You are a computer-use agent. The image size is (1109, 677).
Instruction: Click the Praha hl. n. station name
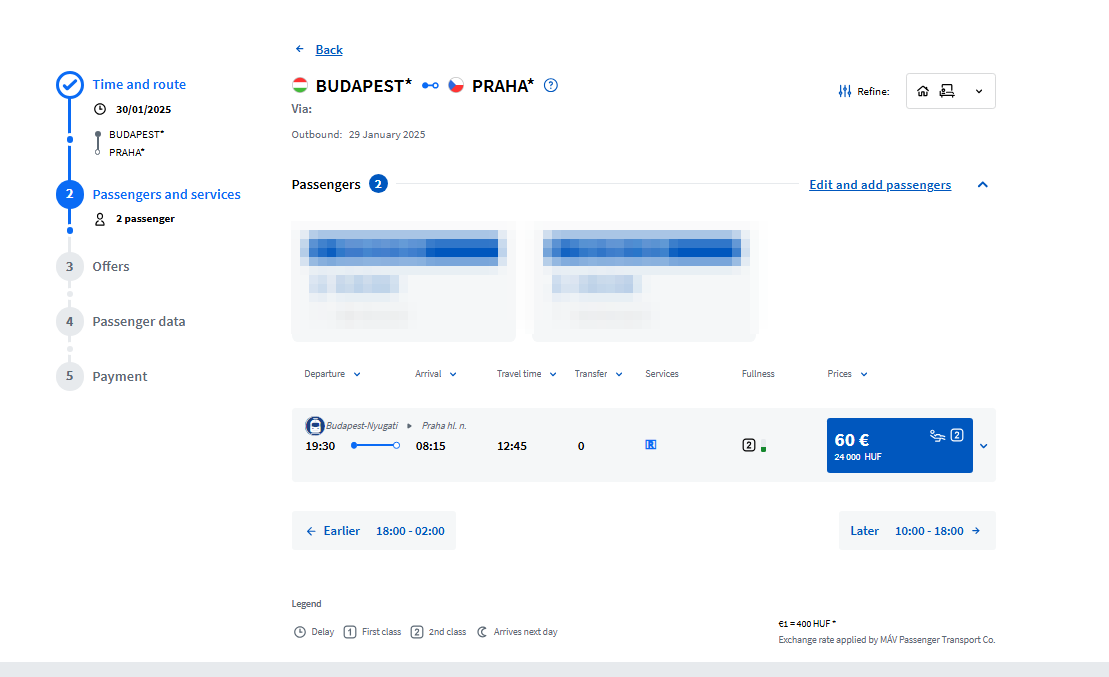444,426
